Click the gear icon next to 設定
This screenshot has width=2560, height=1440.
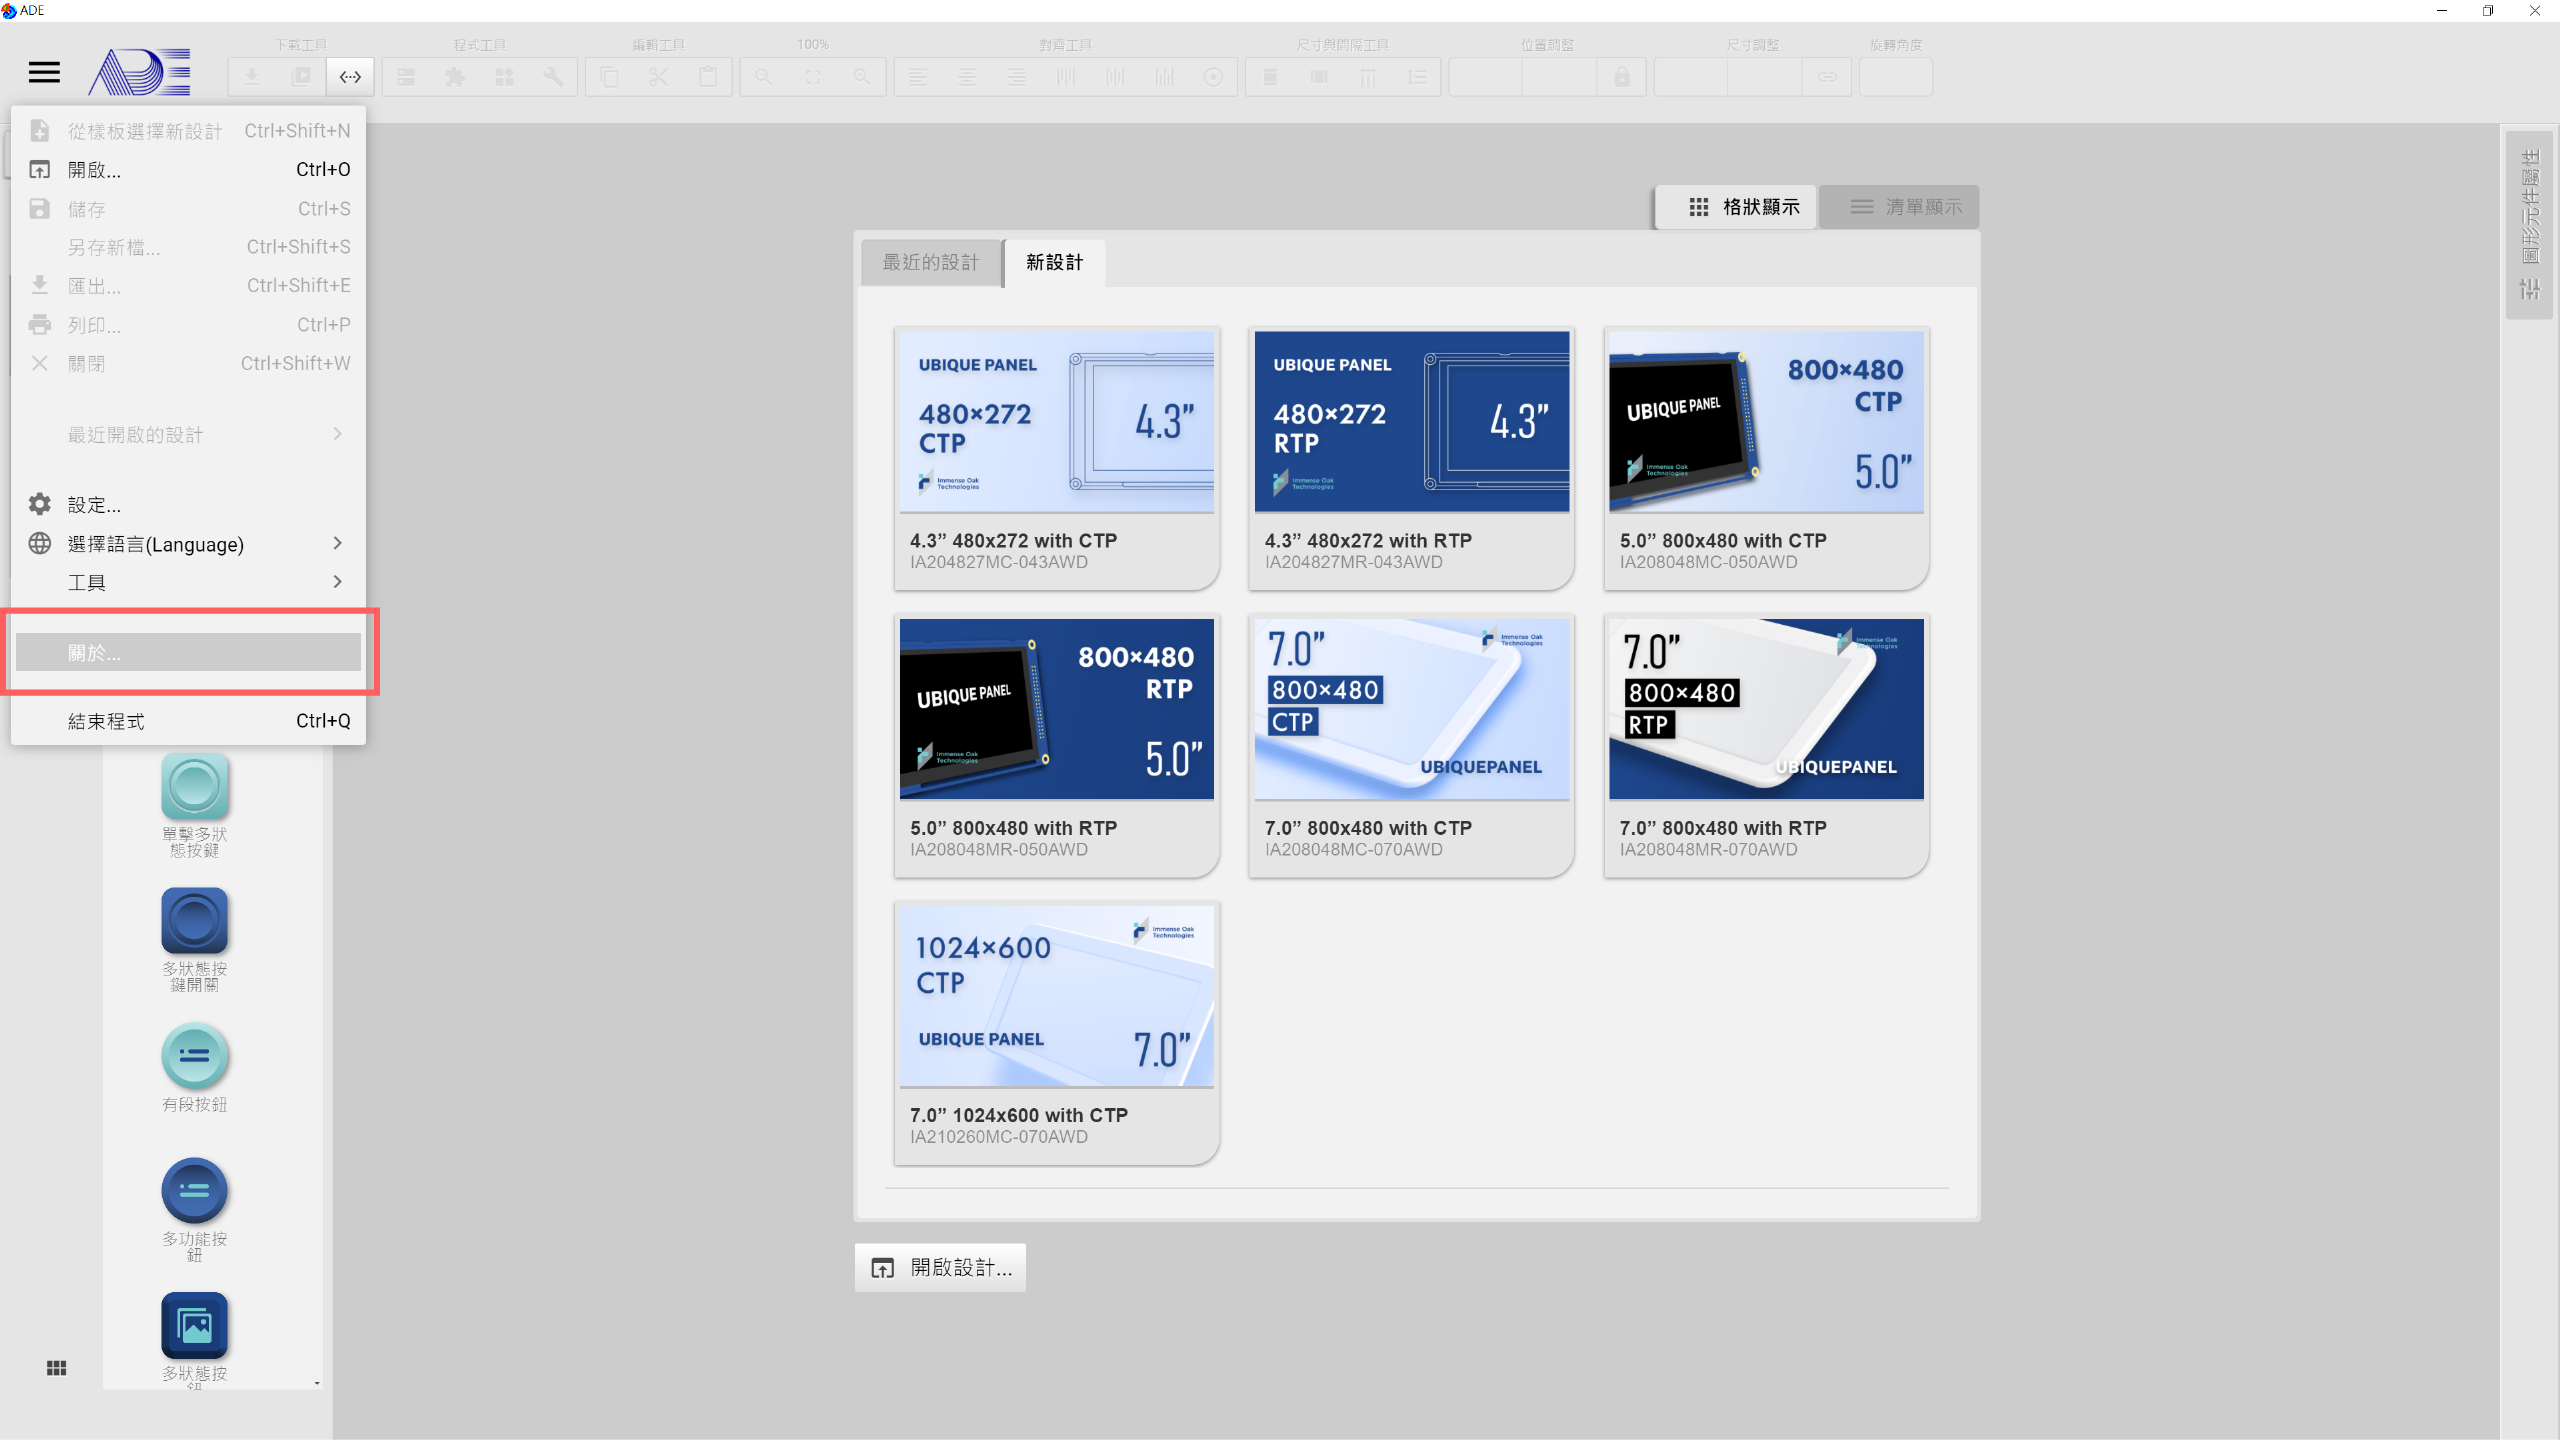(x=40, y=504)
